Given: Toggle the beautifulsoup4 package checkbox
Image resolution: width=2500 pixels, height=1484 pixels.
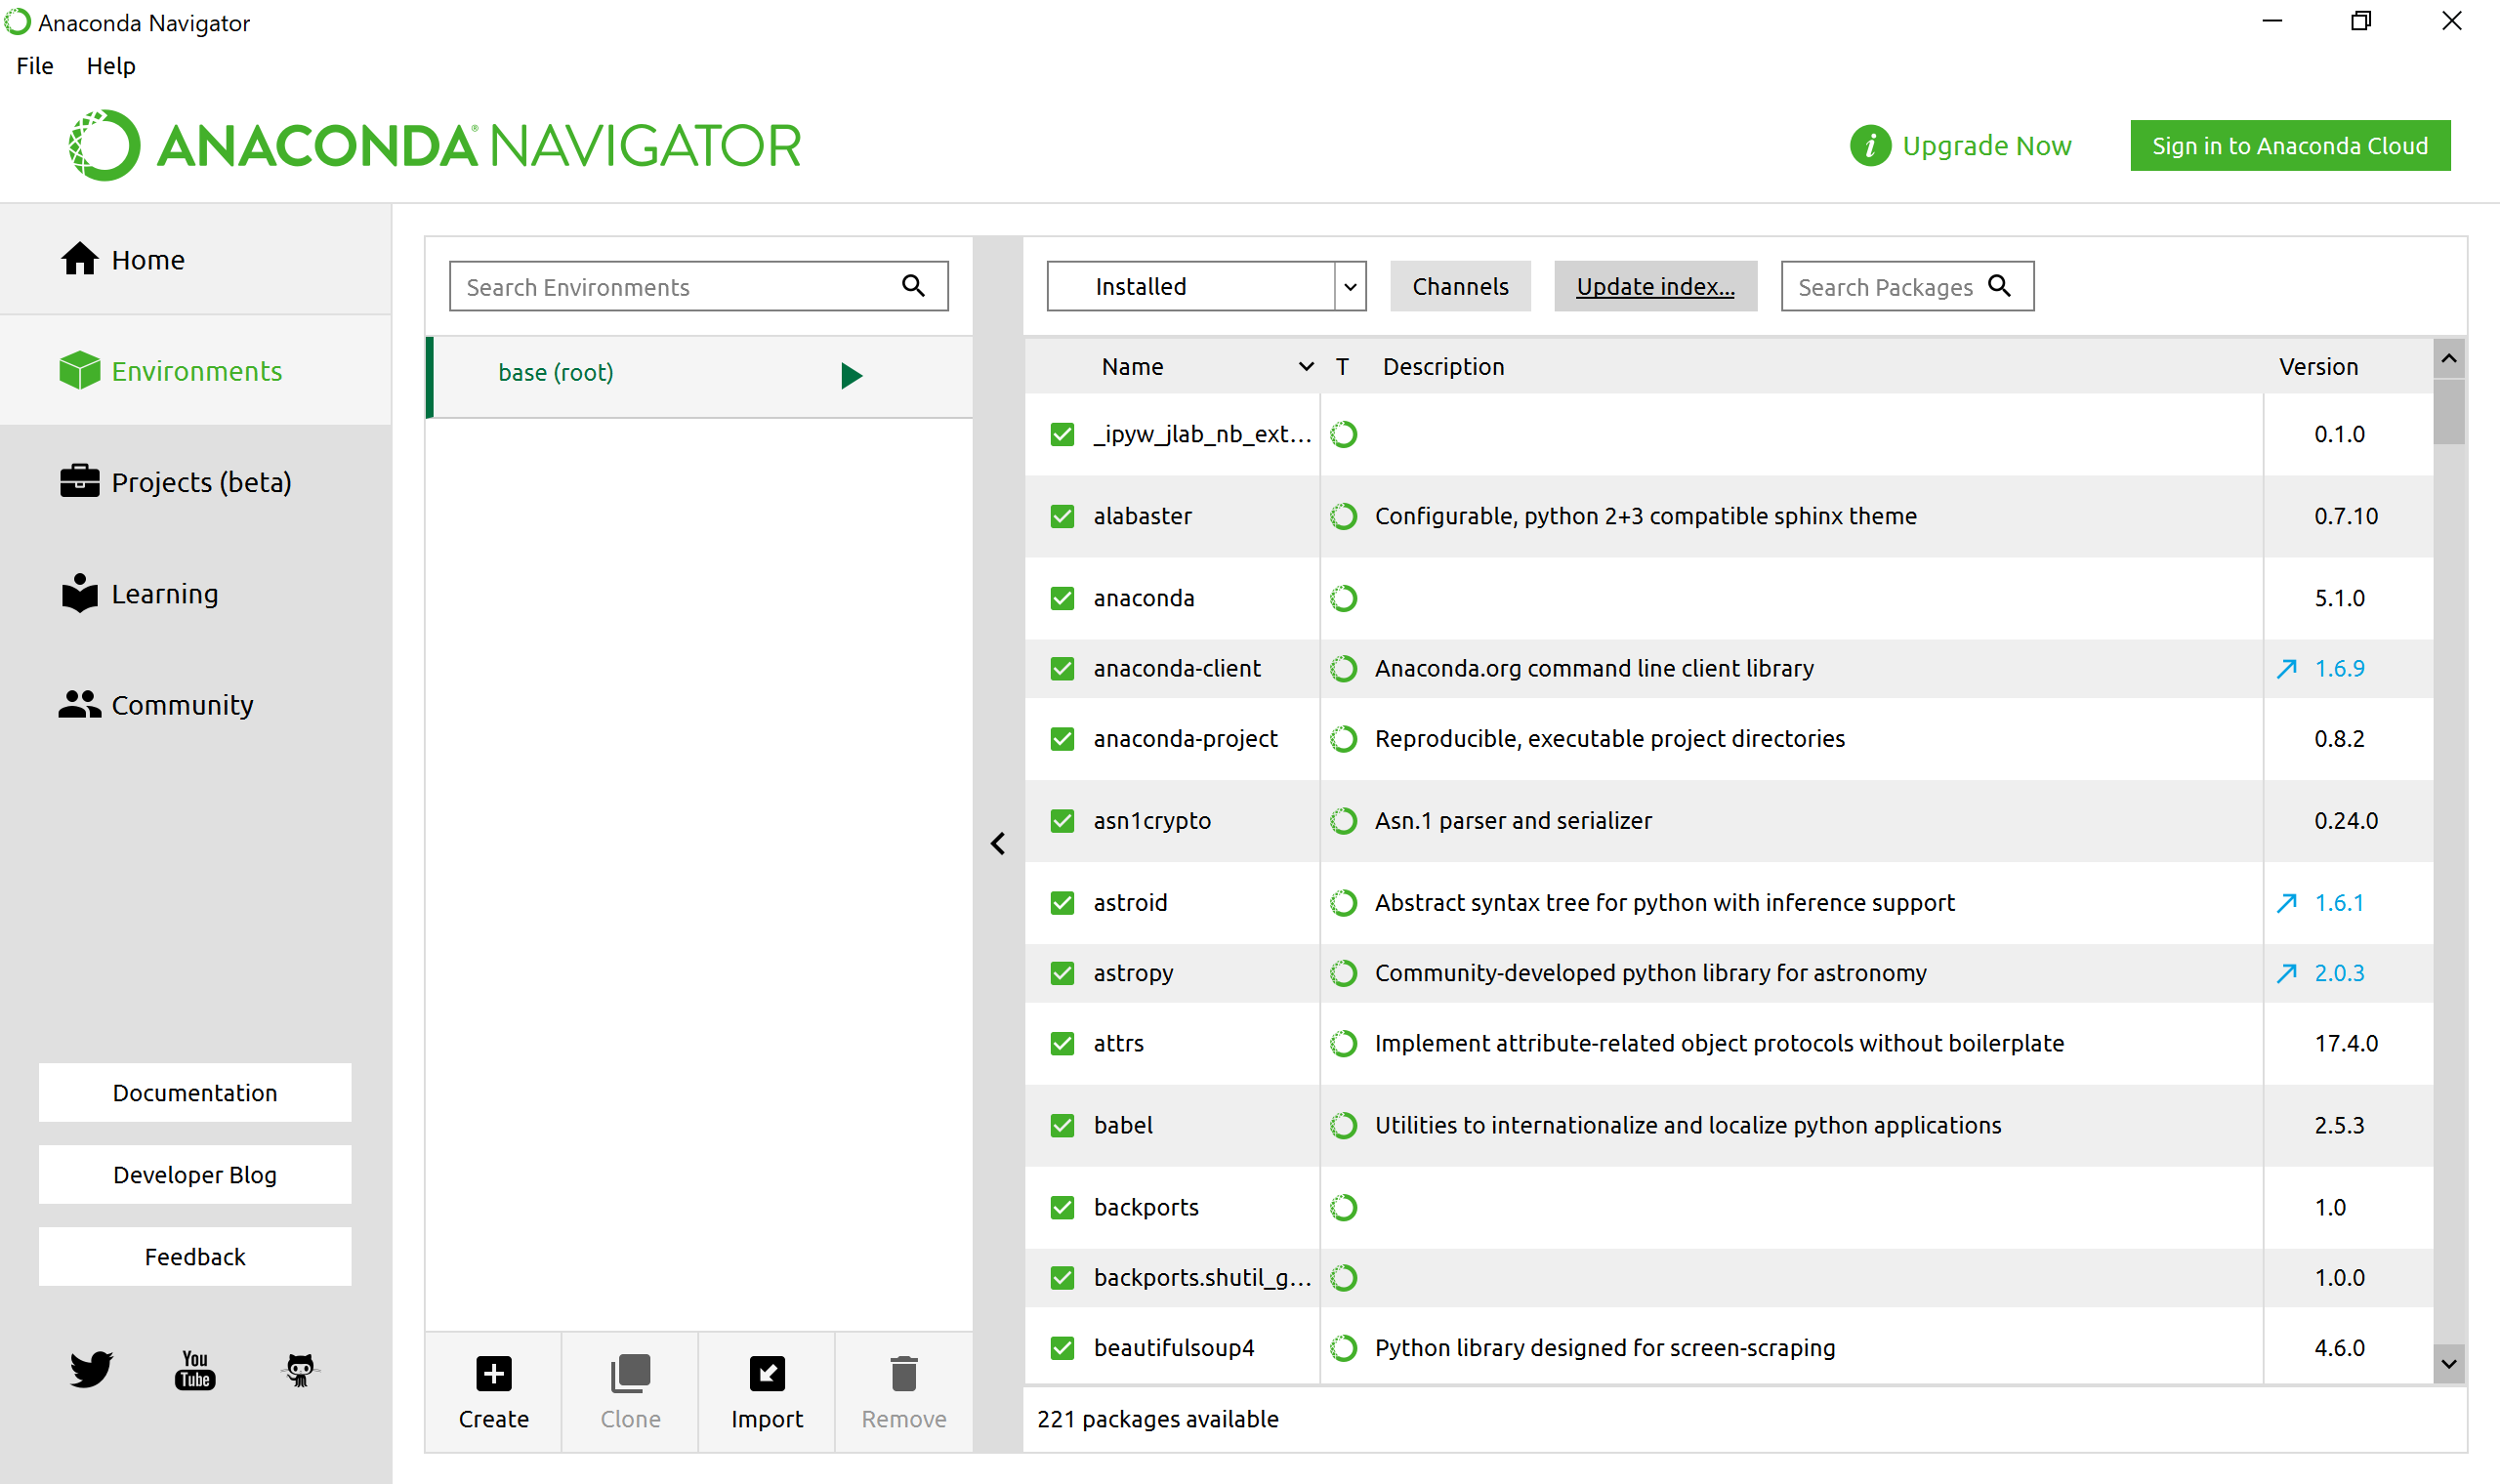Looking at the screenshot, I should coord(1062,1348).
